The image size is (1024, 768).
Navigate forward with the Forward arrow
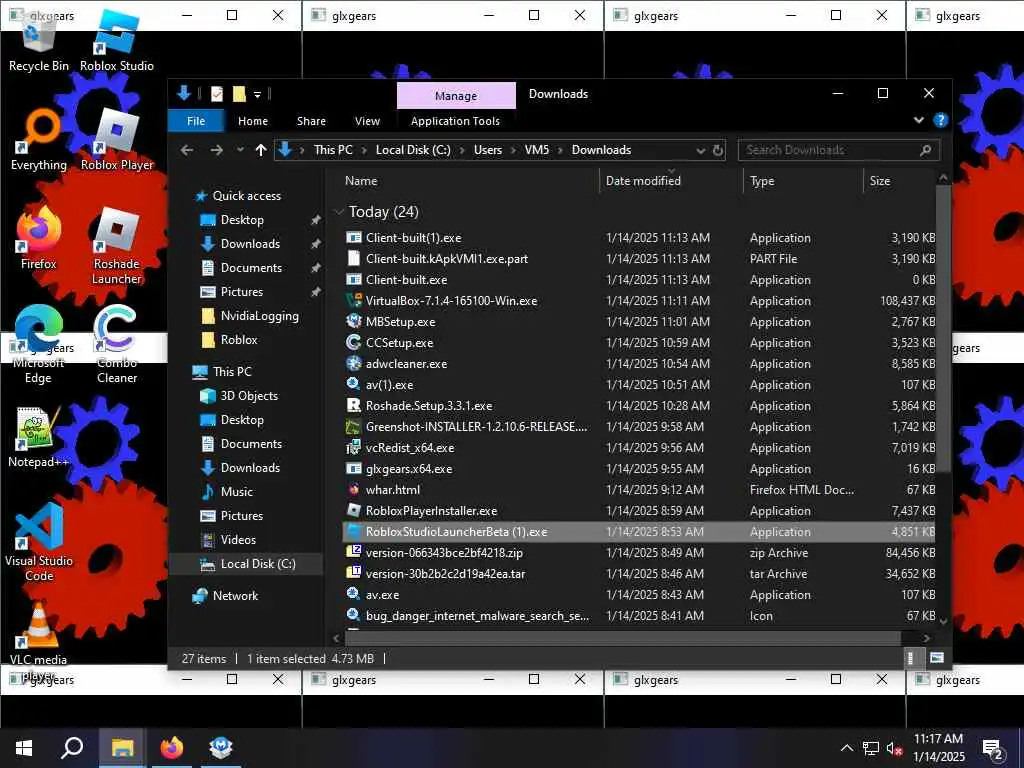[216, 150]
